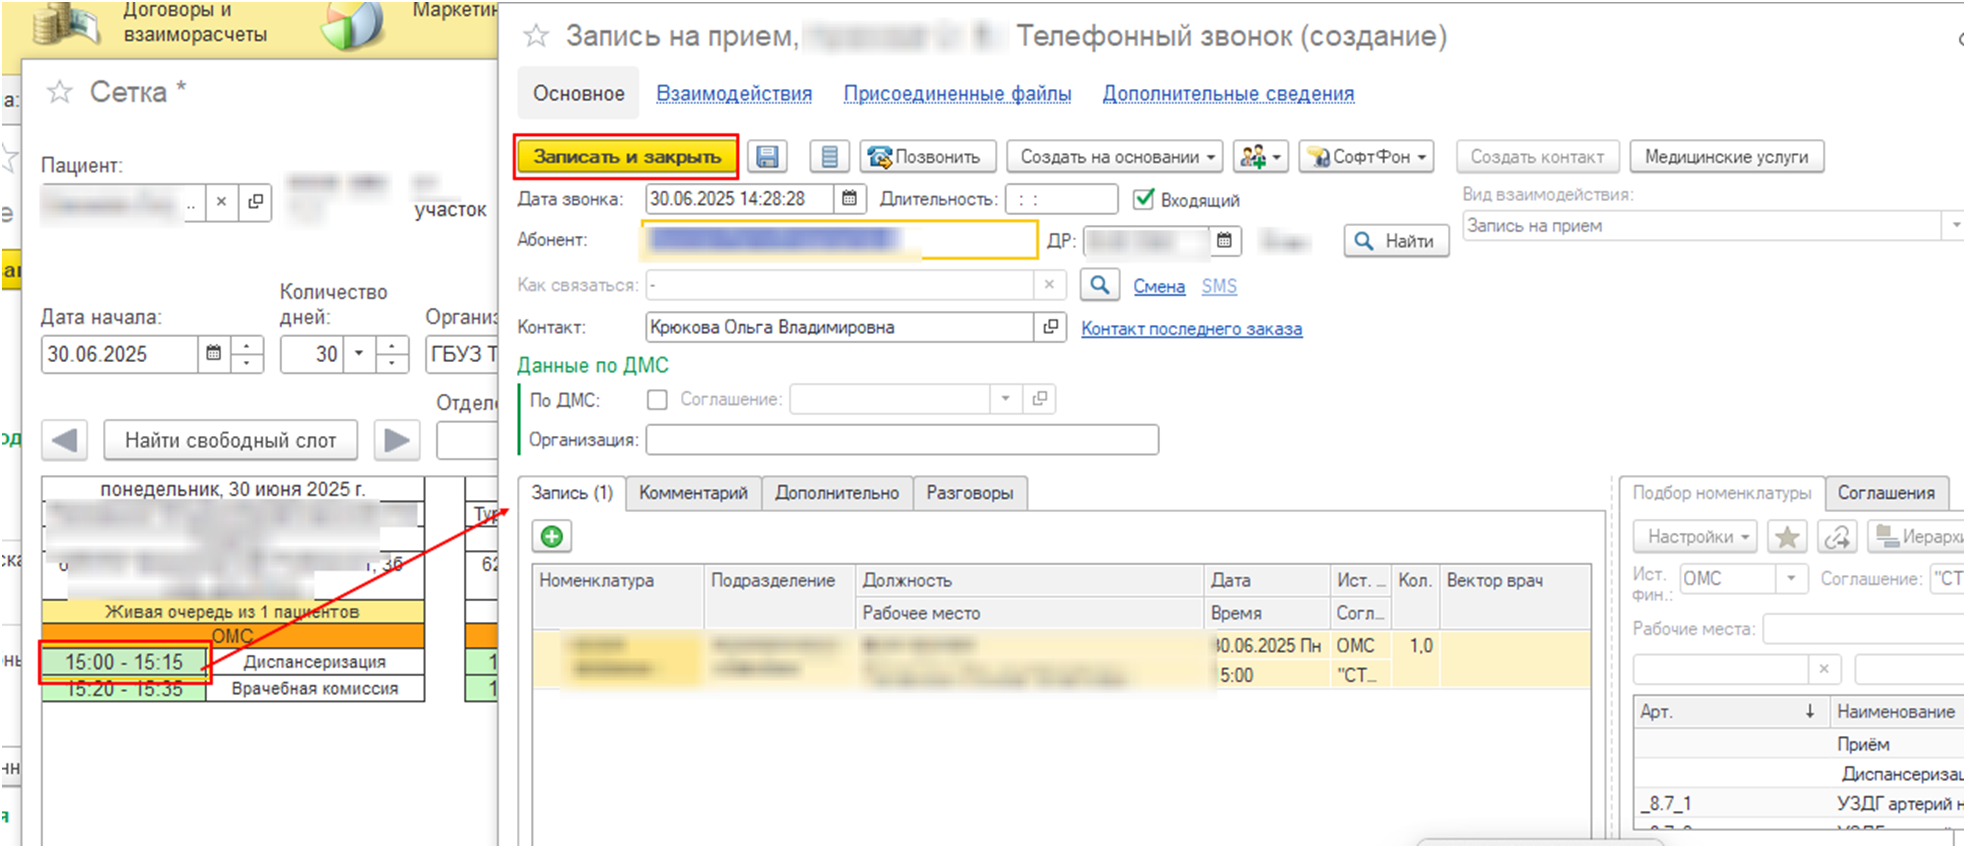Click the floppy disk save icon
The height and width of the screenshot is (848, 1966).
[767, 157]
